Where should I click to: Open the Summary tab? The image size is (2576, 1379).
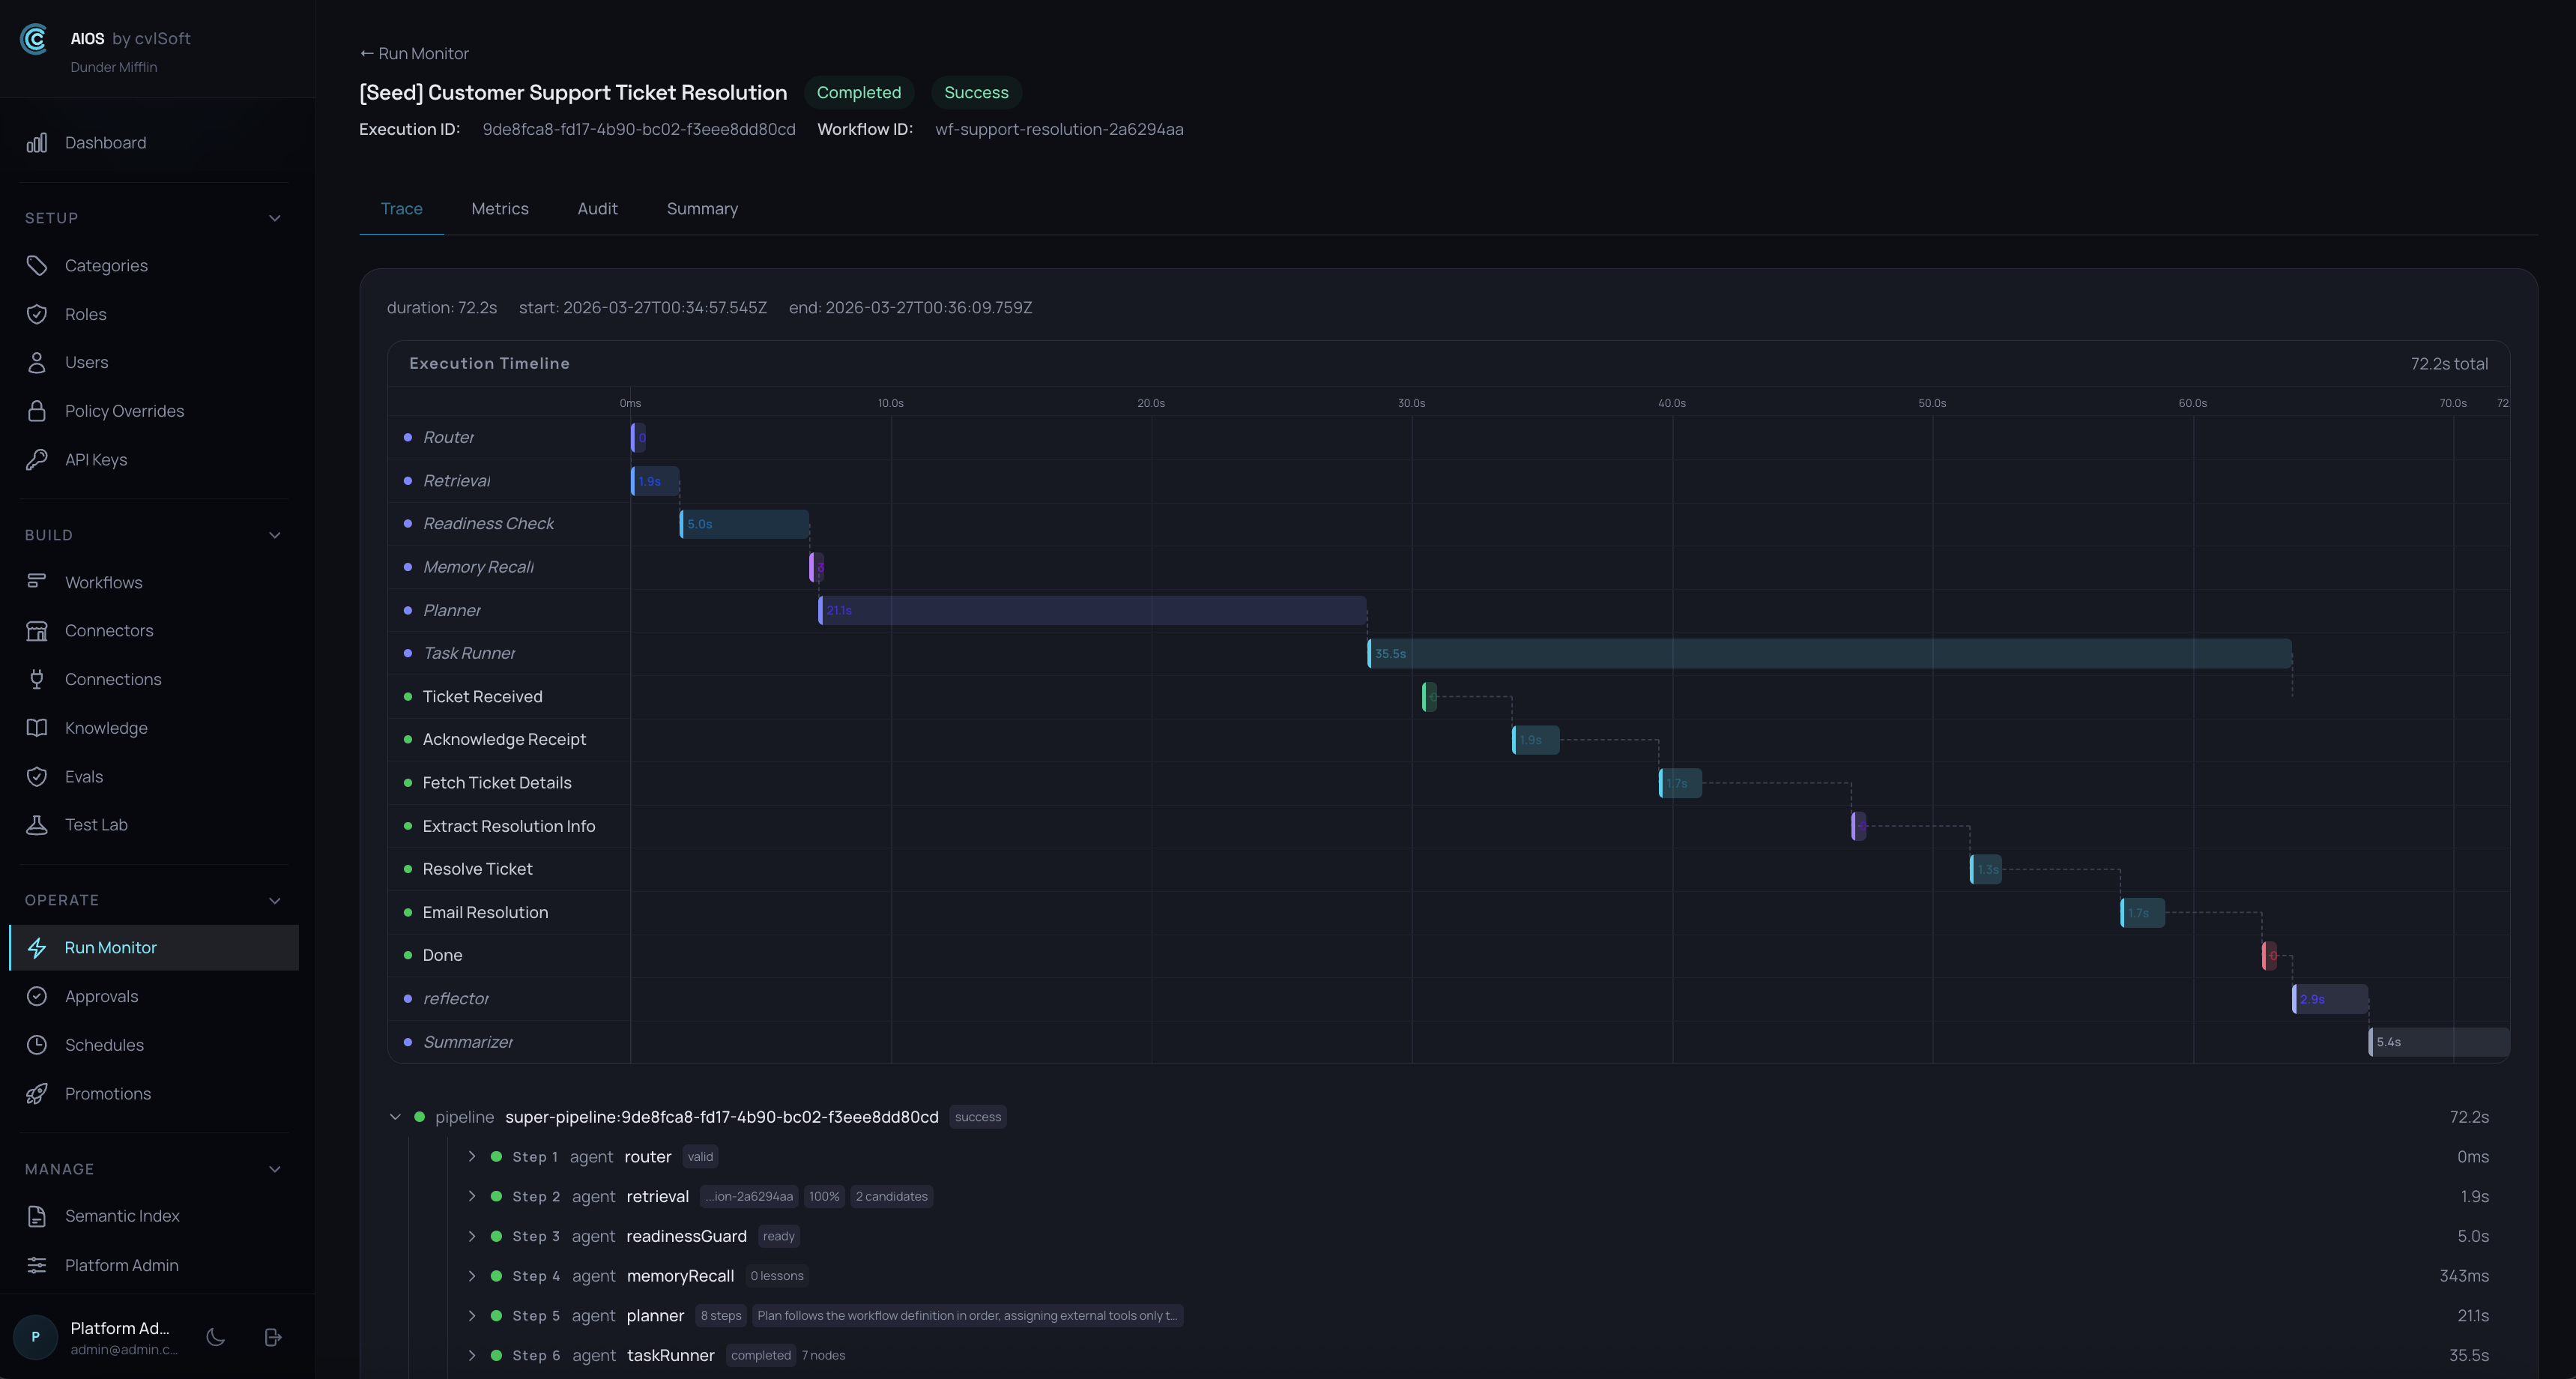pyautogui.click(x=702, y=208)
